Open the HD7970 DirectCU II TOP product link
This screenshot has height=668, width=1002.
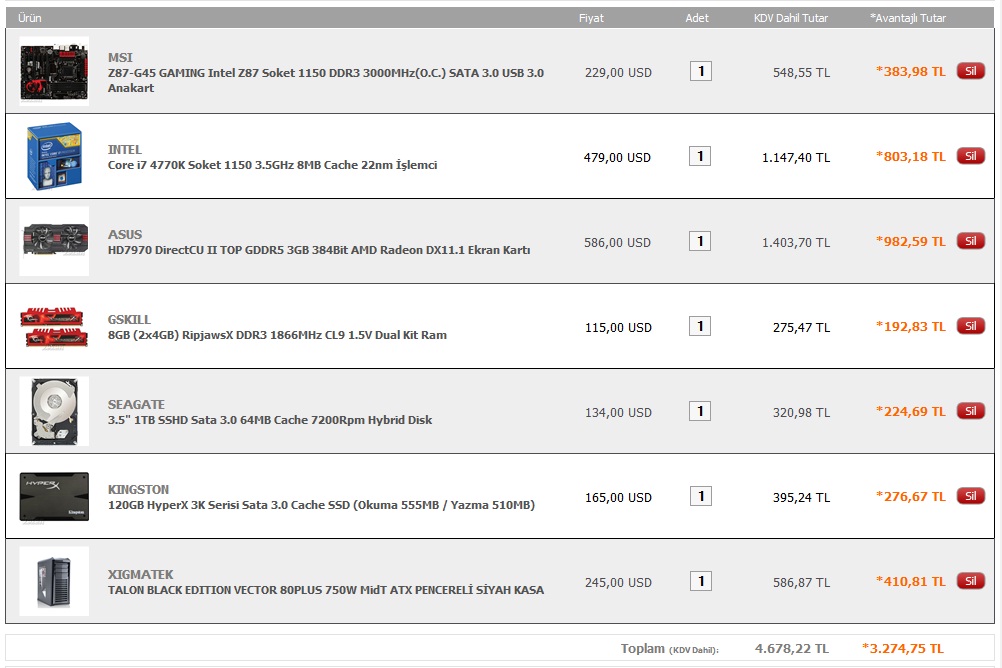[x=319, y=250]
